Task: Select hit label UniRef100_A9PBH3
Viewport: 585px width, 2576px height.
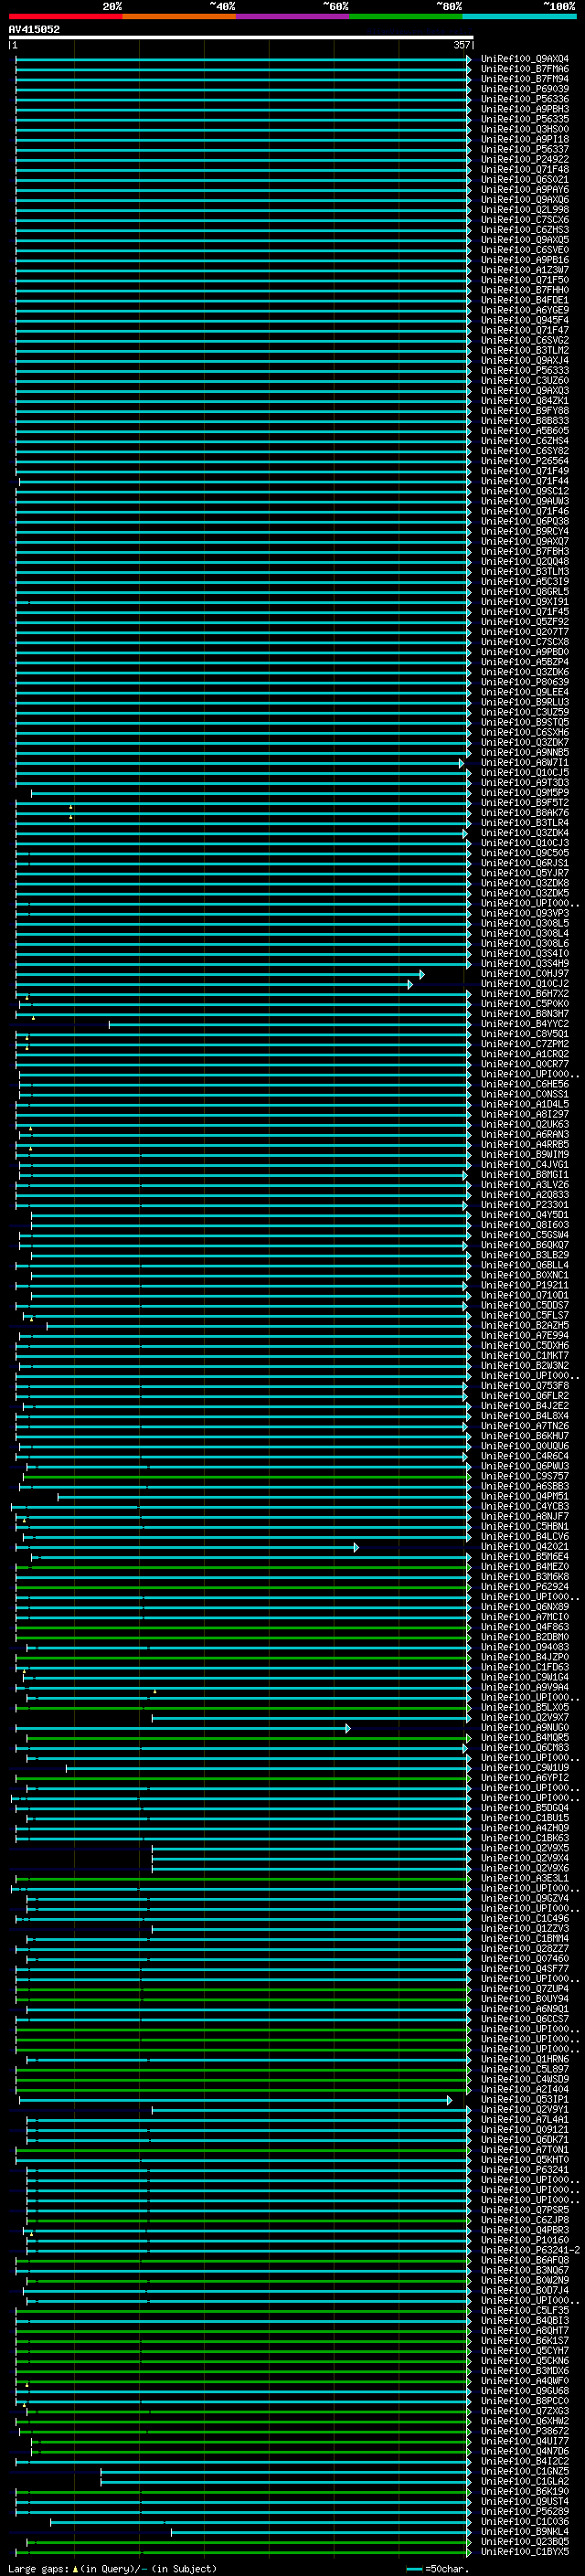Action: coord(525,109)
